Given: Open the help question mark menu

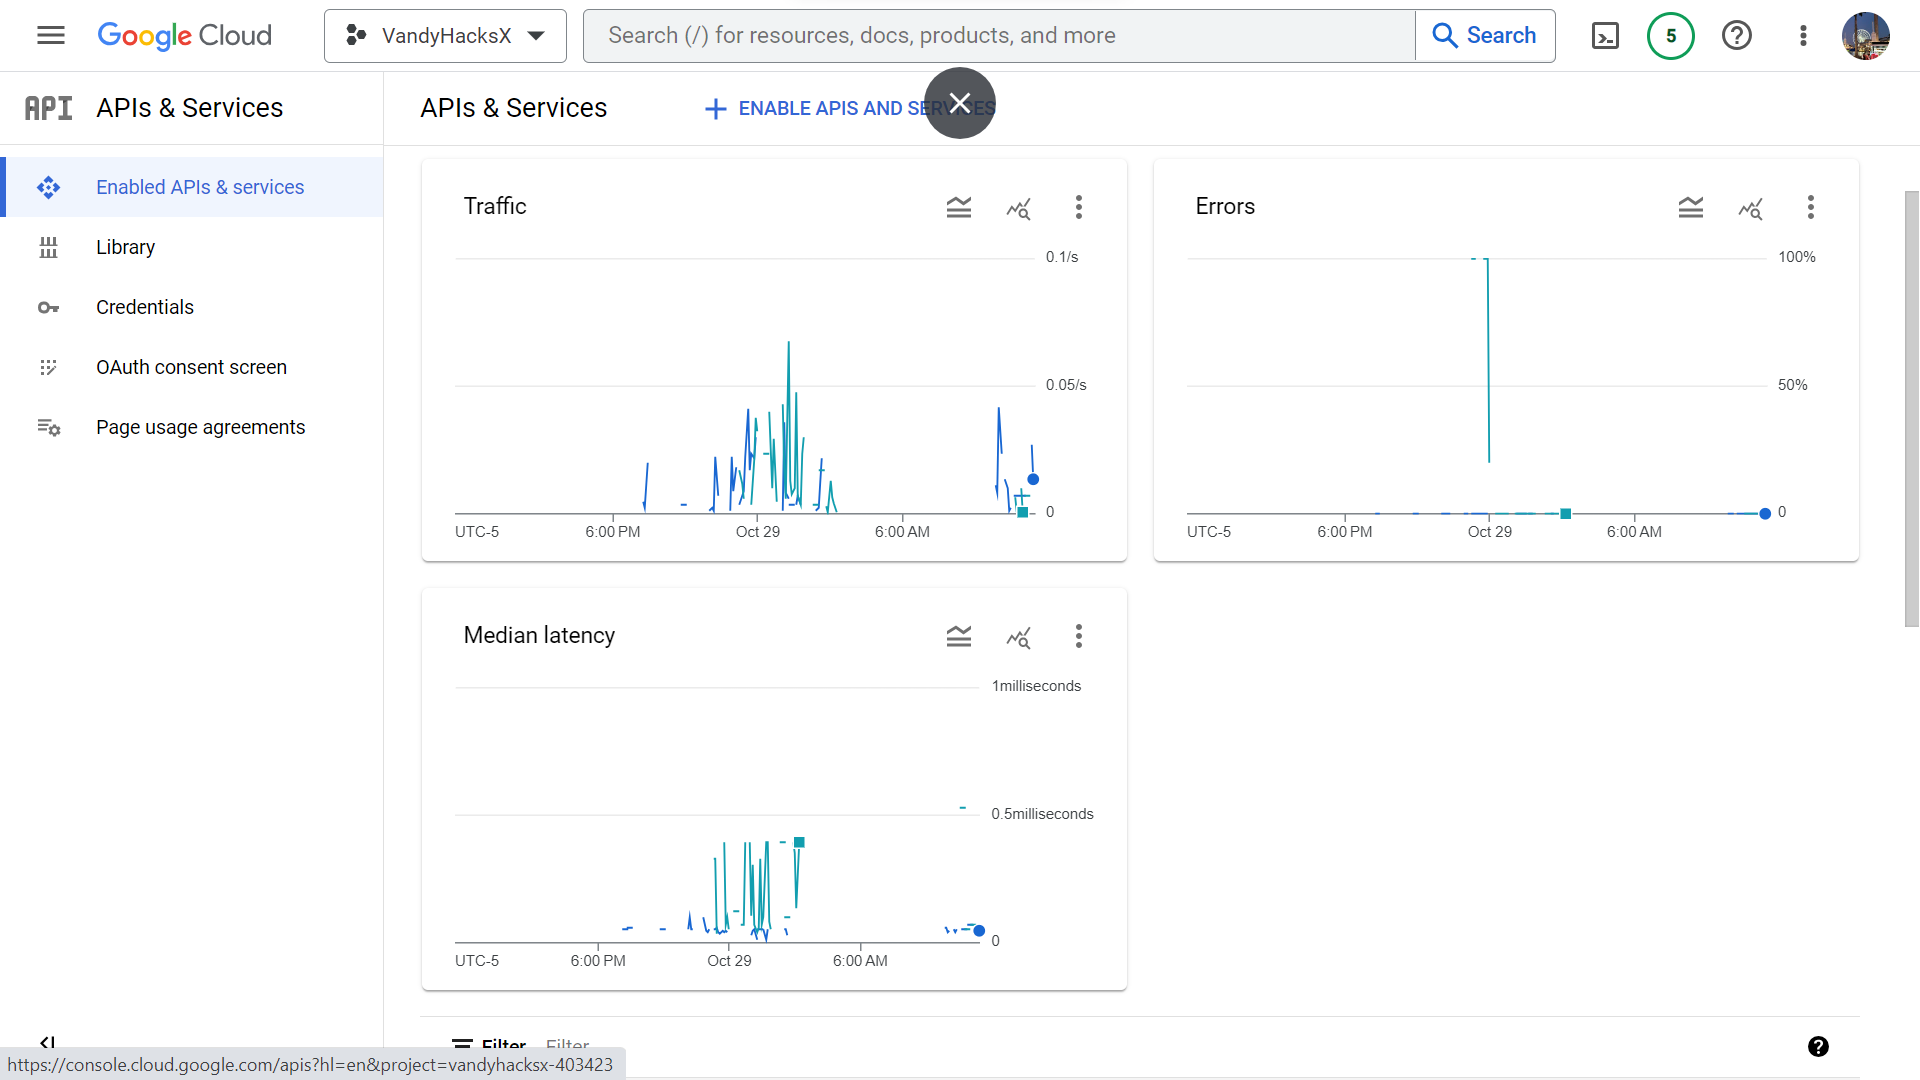Looking at the screenshot, I should [x=1737, y=36].
